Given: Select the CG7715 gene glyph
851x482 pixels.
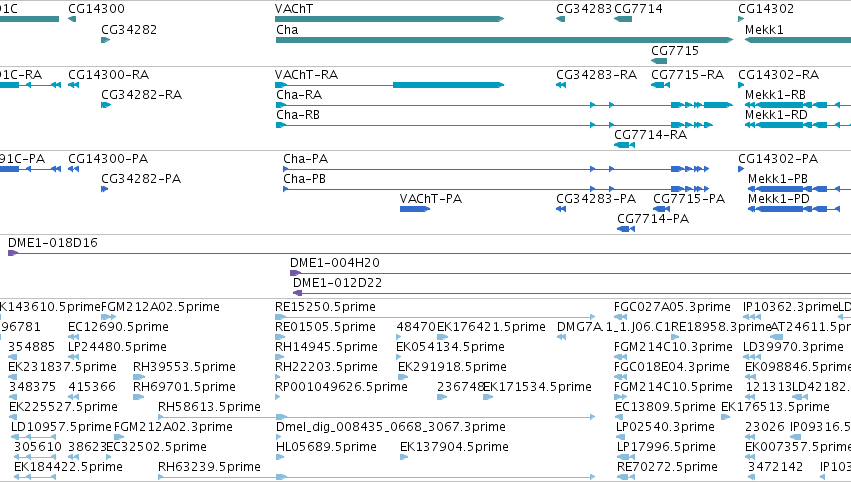Looking at the screenshot, I should point(659,61).
